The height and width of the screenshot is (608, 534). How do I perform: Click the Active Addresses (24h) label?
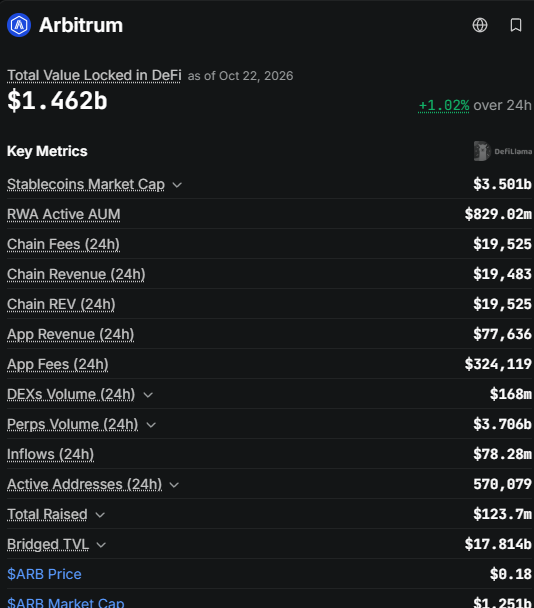tap(85, 484)
